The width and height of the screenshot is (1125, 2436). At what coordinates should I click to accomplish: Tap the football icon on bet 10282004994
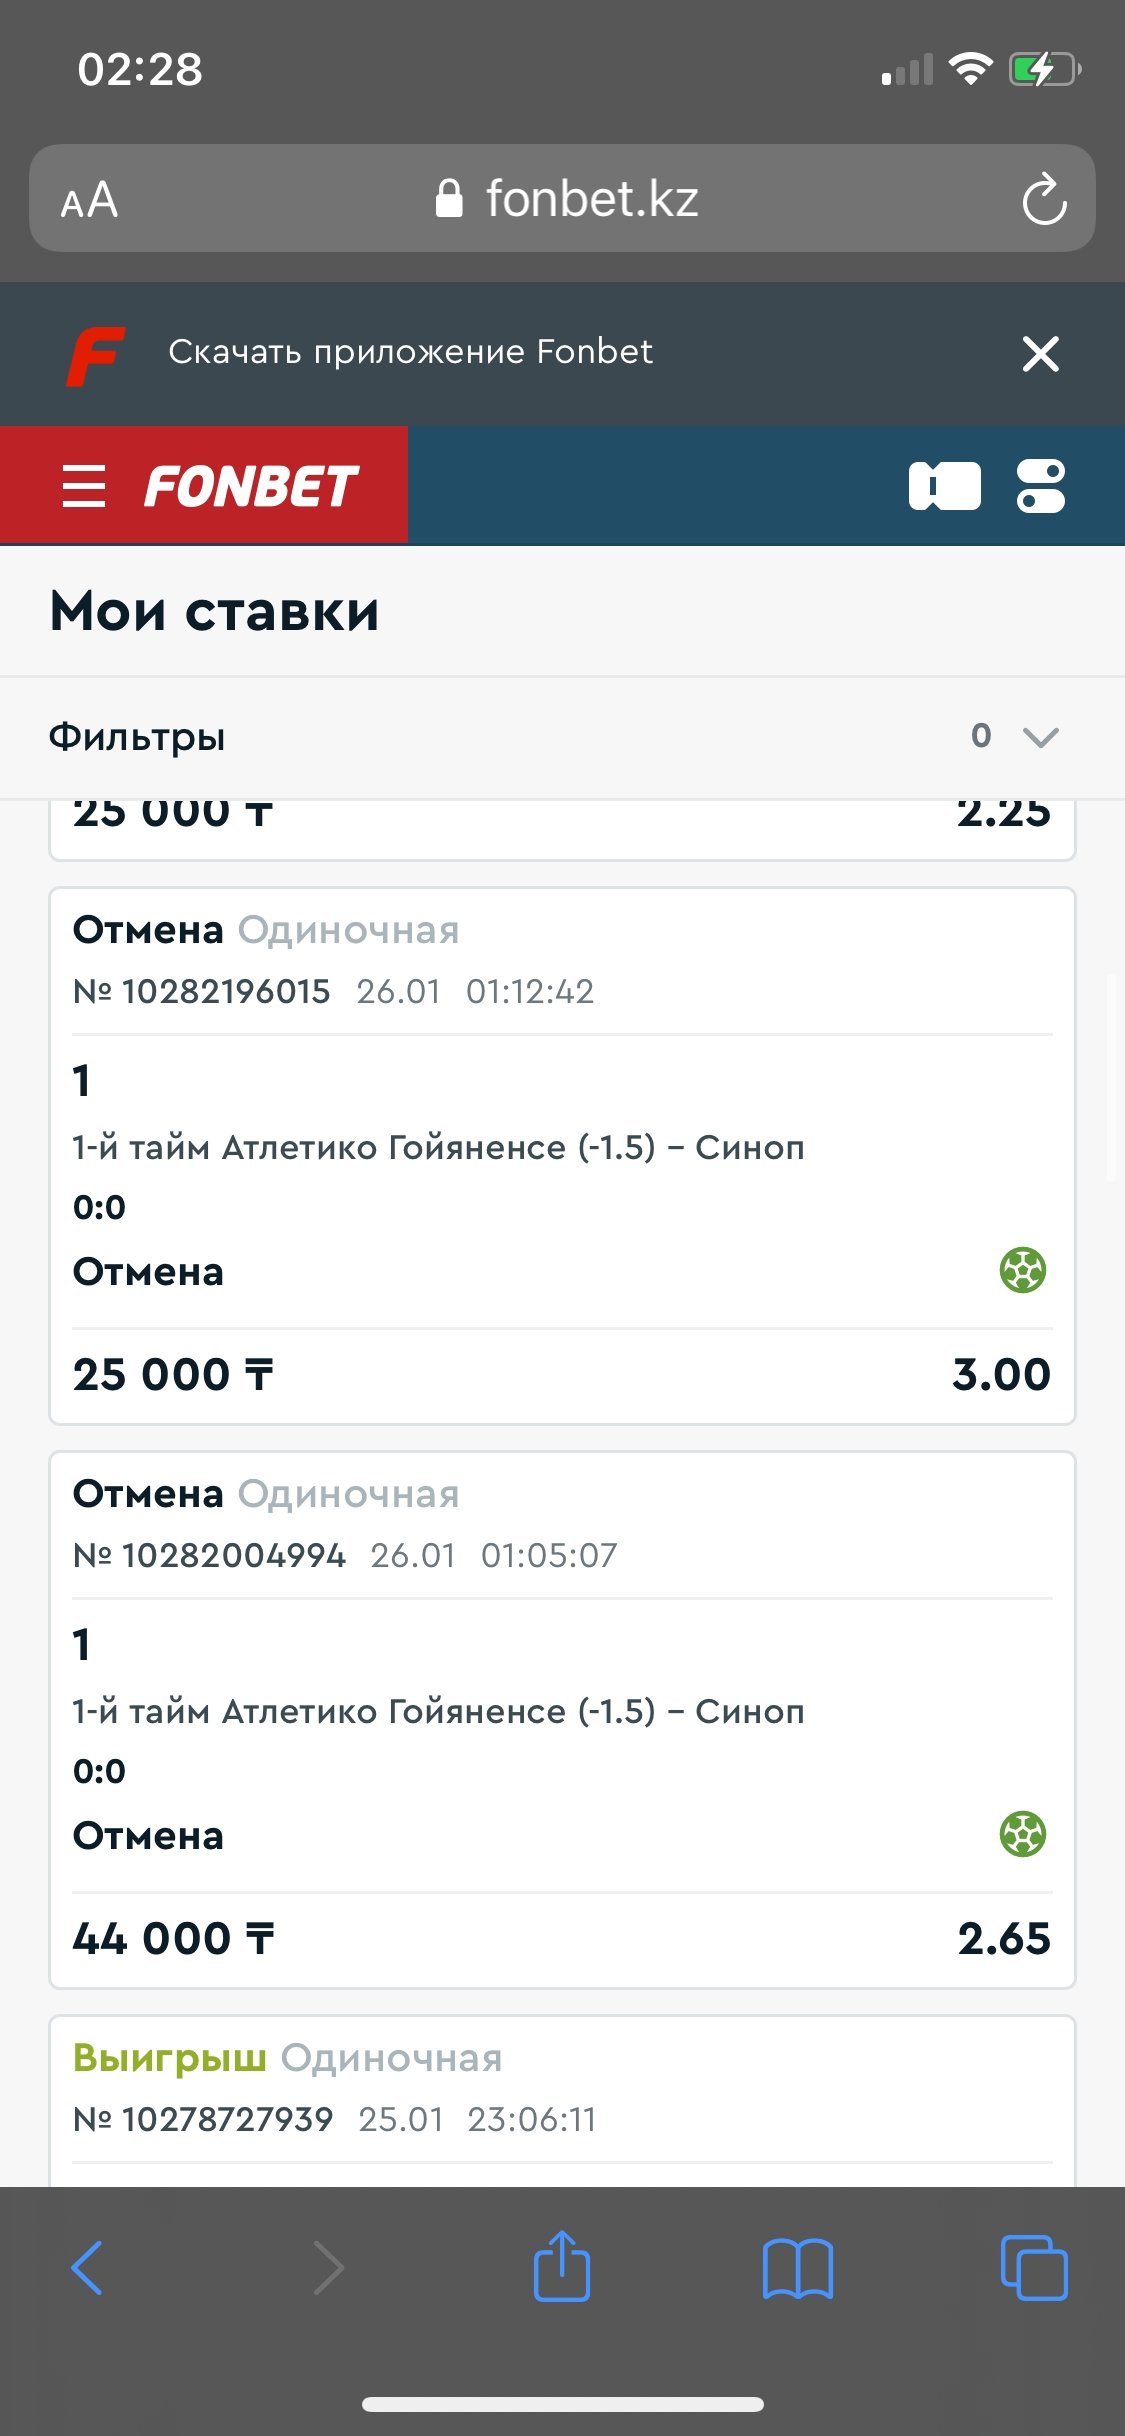(x=1022, y=1835)
